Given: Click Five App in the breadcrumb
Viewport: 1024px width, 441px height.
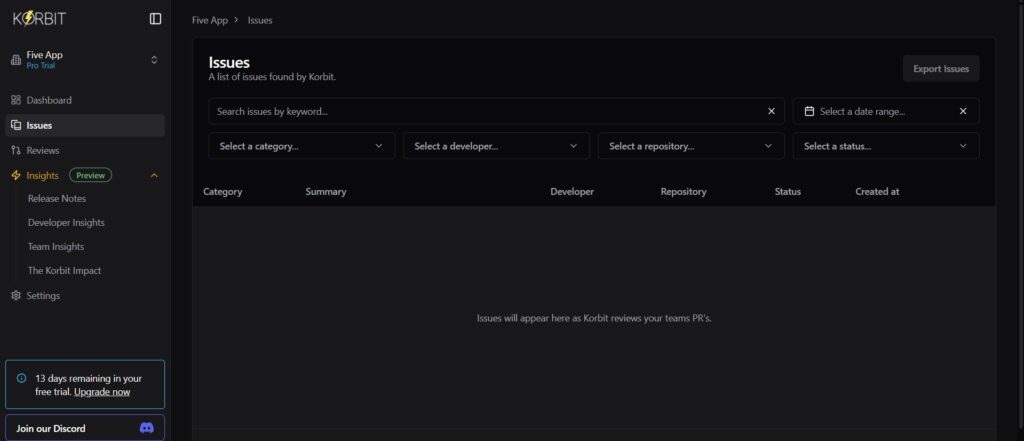Looking at the screenshot, I should (x=210, y=20).
